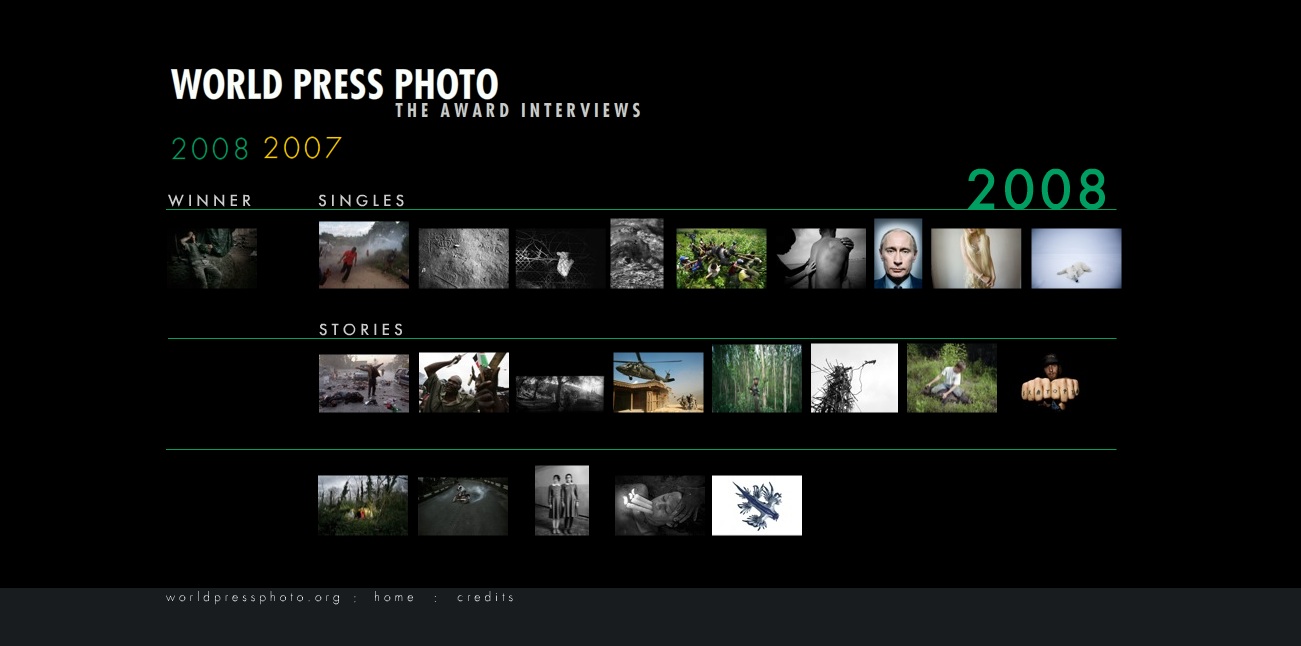Select the tangled utility pole thumbnail
The image size is (1301, 646).
[854, 378]
